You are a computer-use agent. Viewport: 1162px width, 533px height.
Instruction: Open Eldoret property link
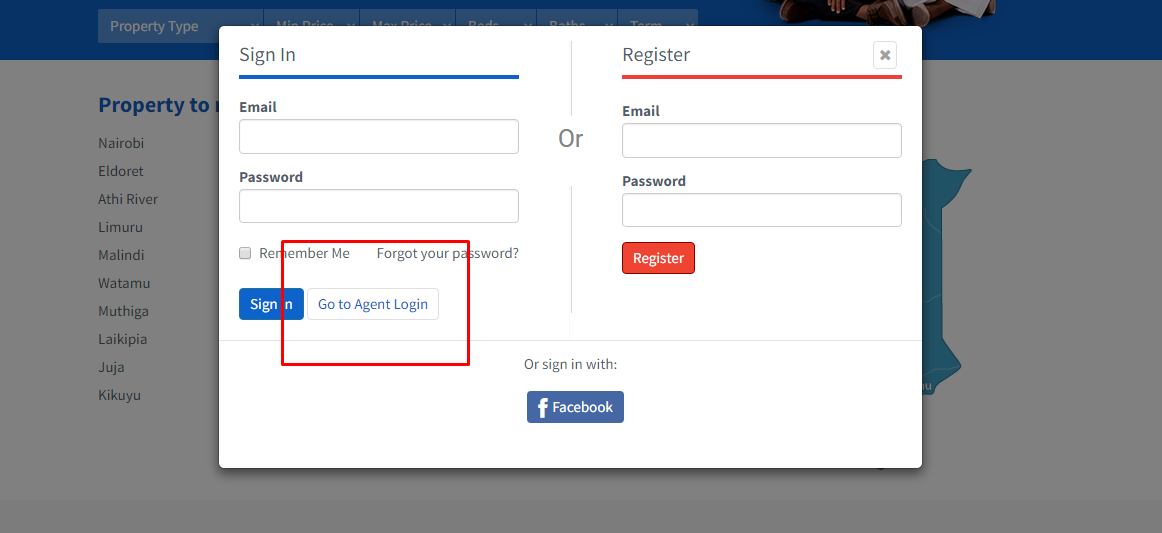(x=121, y=171)
